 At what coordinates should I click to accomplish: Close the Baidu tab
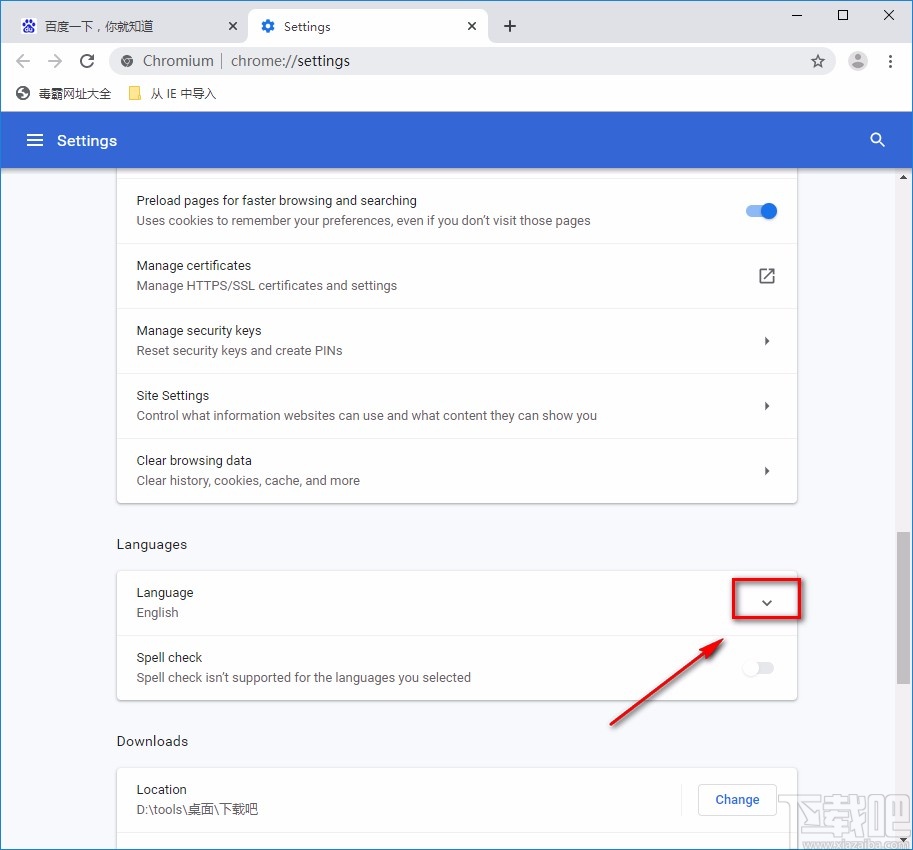click(x=233, y=26)
